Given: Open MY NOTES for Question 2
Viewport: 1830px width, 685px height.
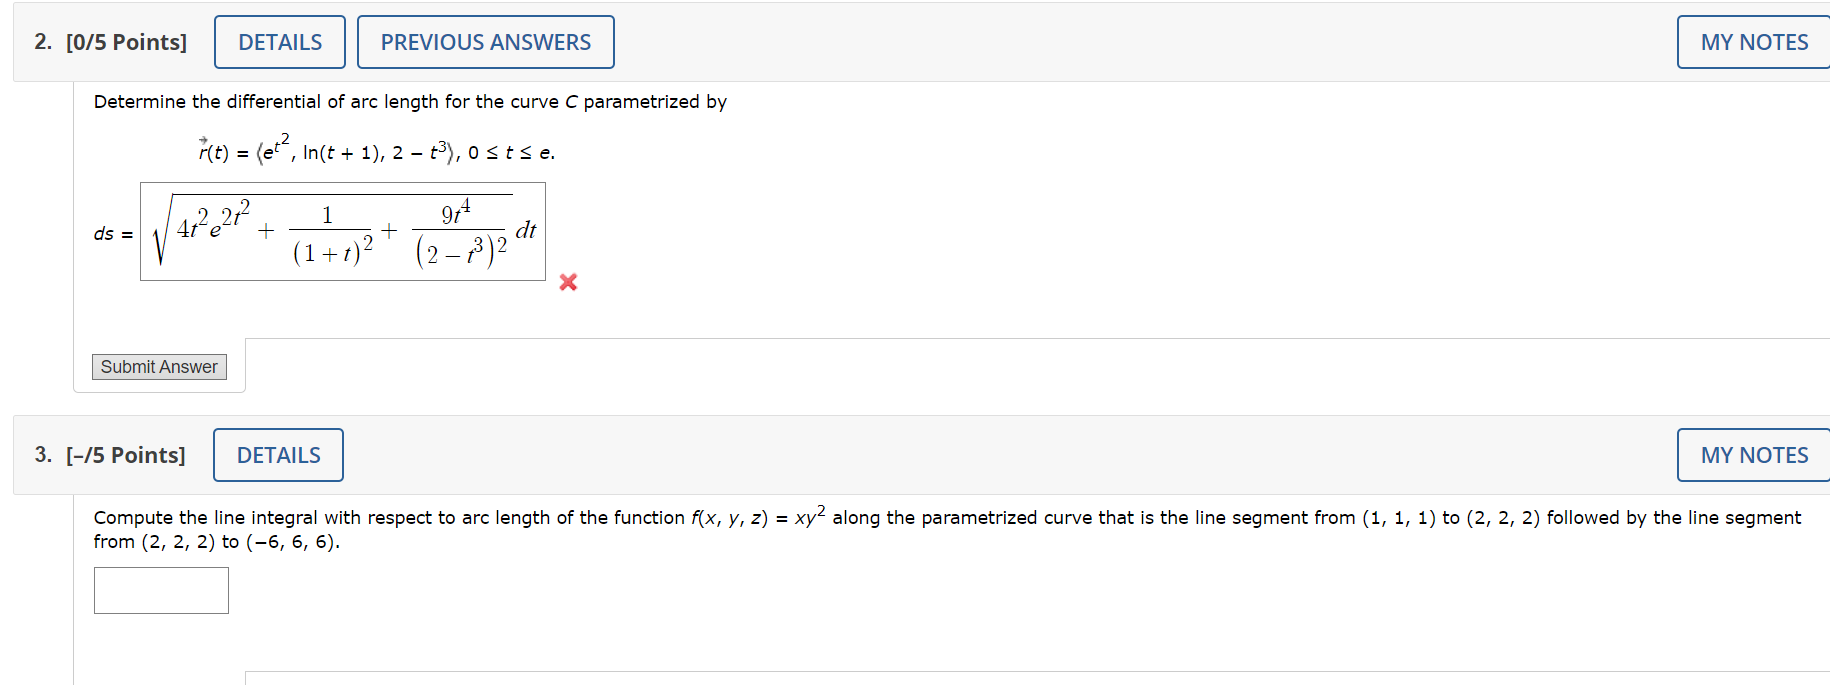Looking at the screenshot, I should pyautogui.click(x=1753, y=41).
